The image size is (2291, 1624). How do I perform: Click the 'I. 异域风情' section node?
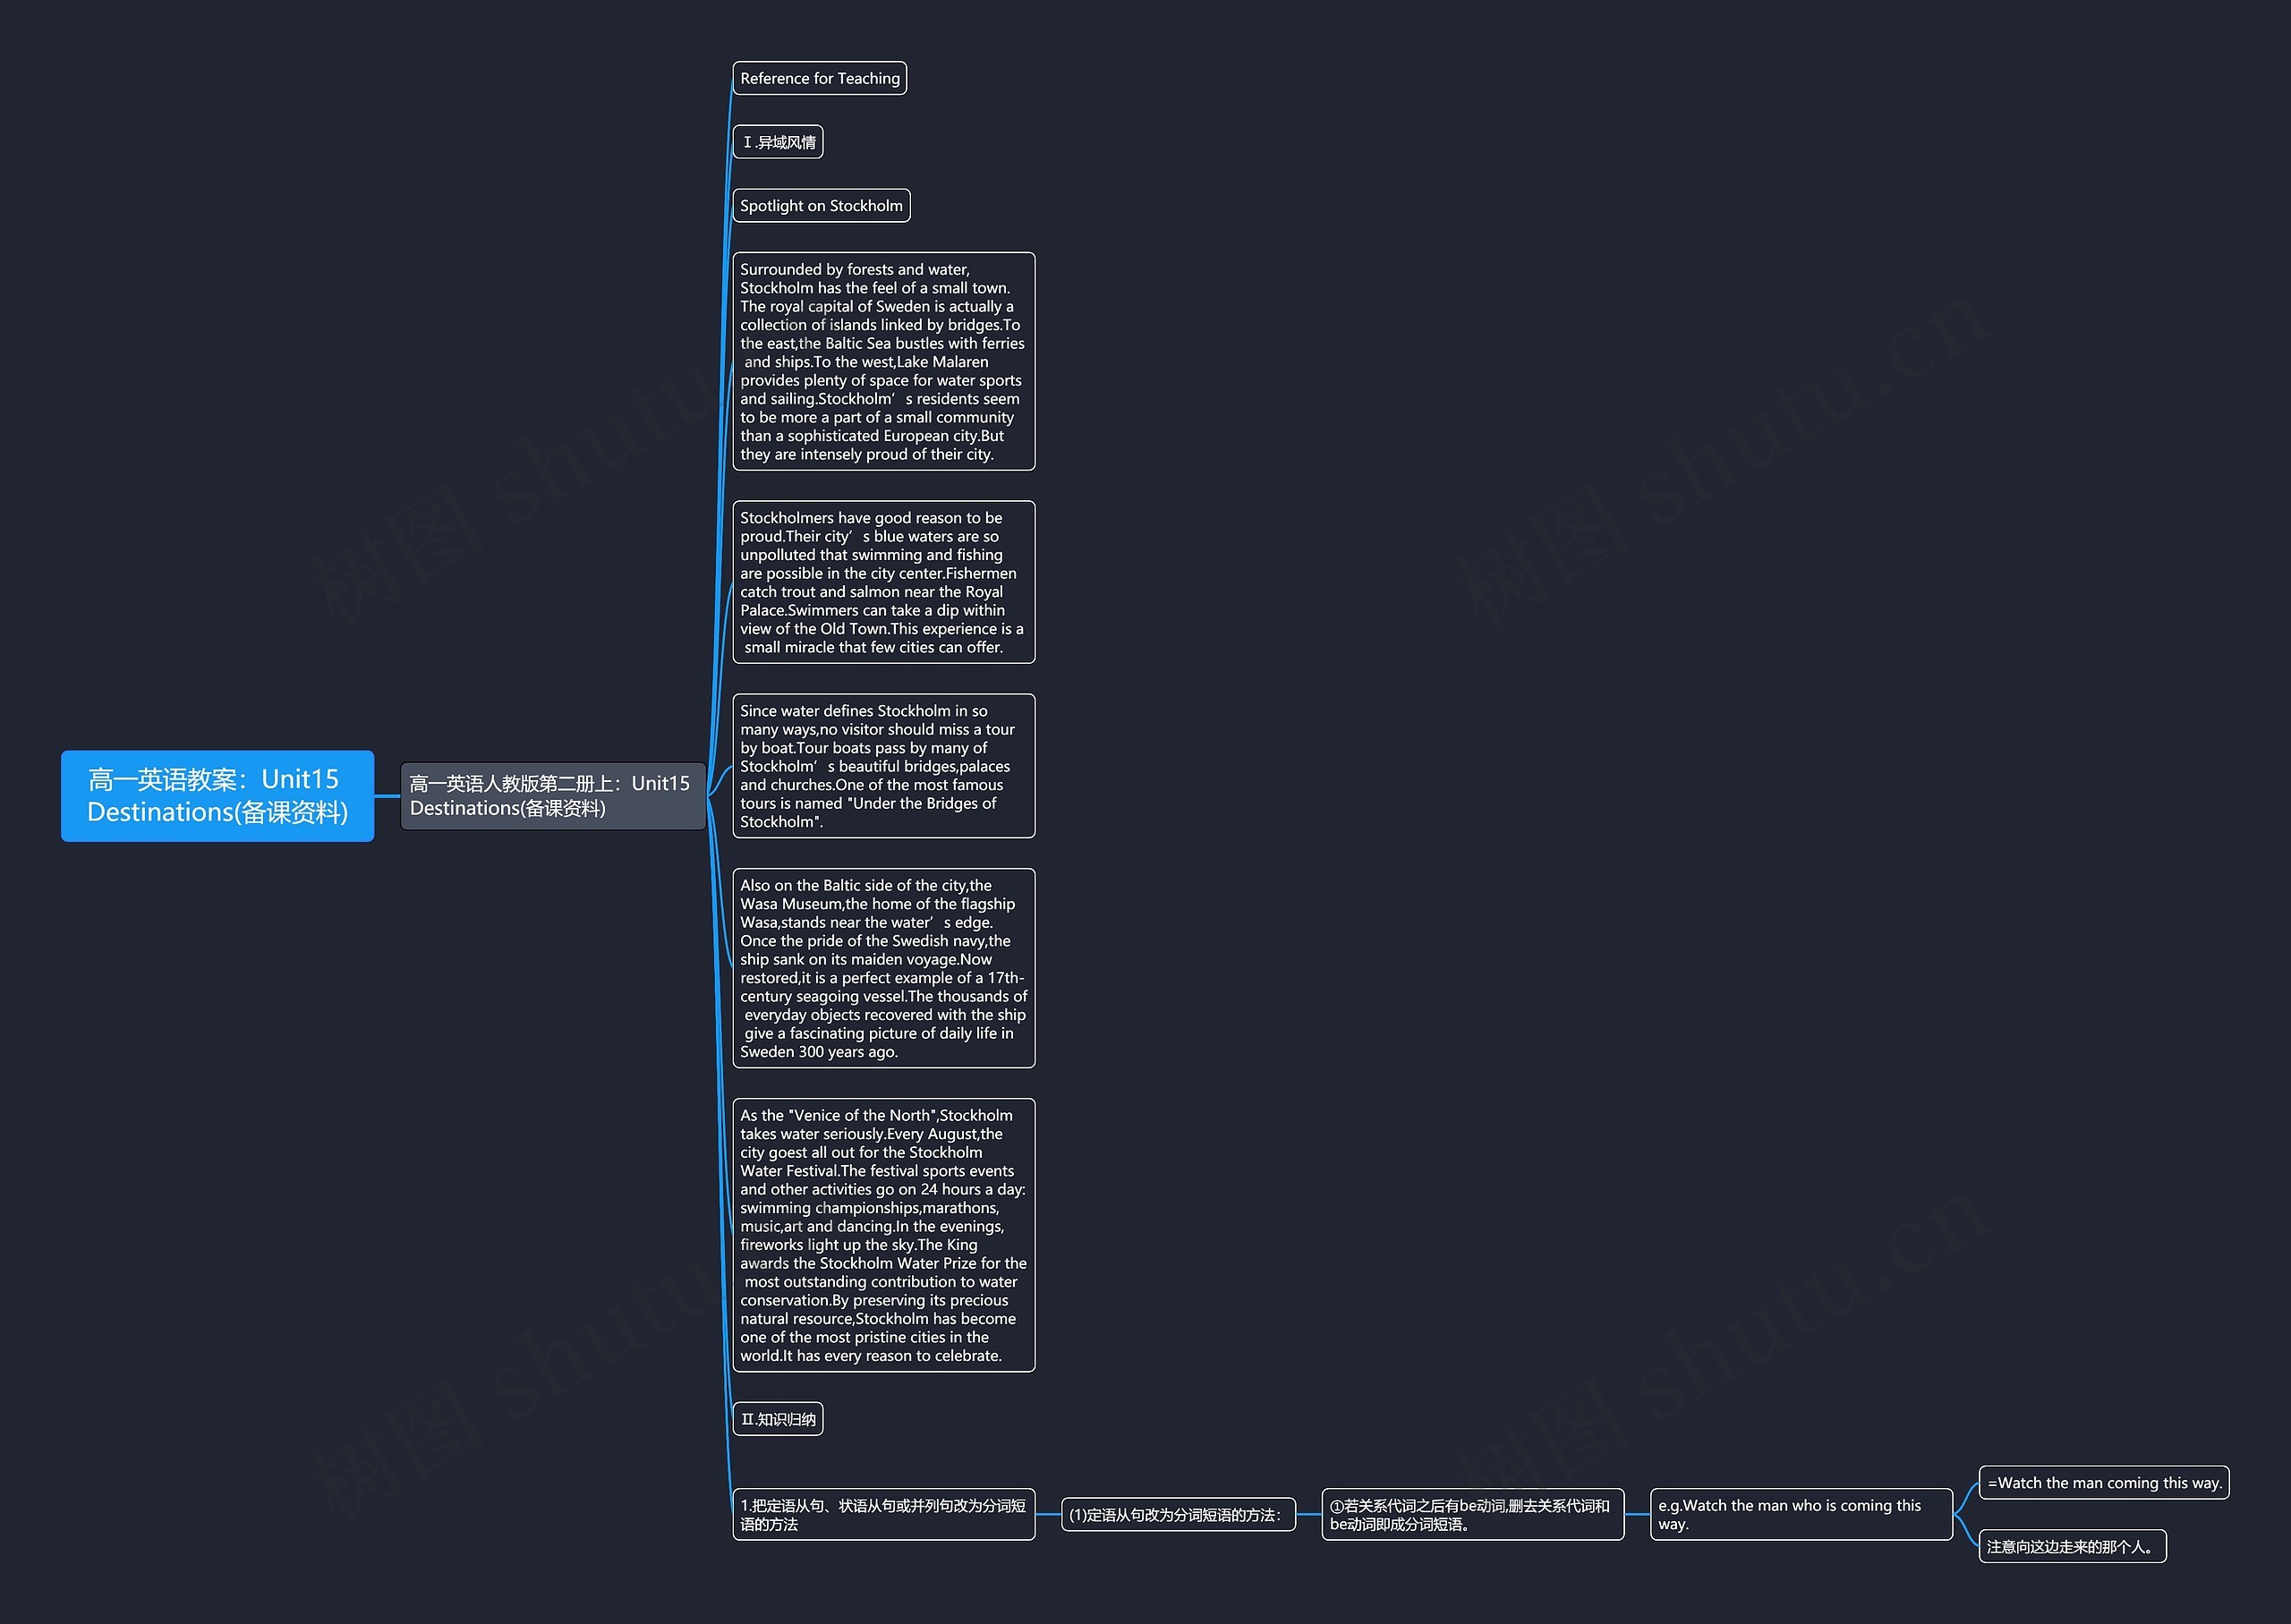[779, 140]
